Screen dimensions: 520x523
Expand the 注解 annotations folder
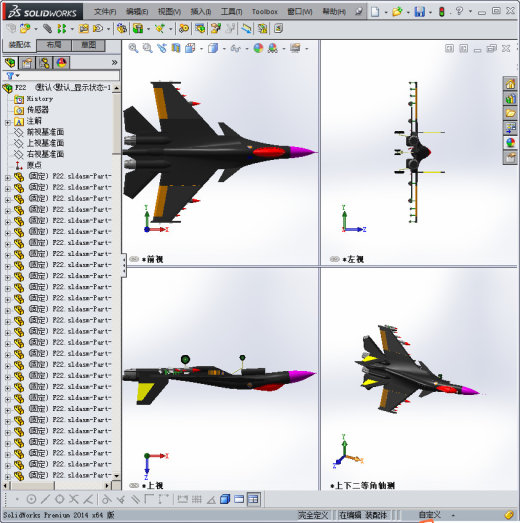[x=8, y=122]
